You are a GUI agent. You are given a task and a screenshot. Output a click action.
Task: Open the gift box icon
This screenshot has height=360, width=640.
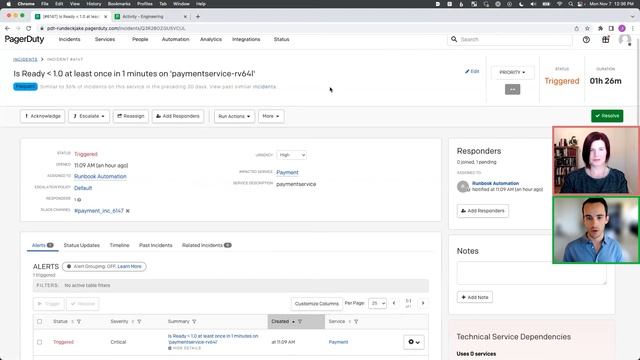click(605, 40)
